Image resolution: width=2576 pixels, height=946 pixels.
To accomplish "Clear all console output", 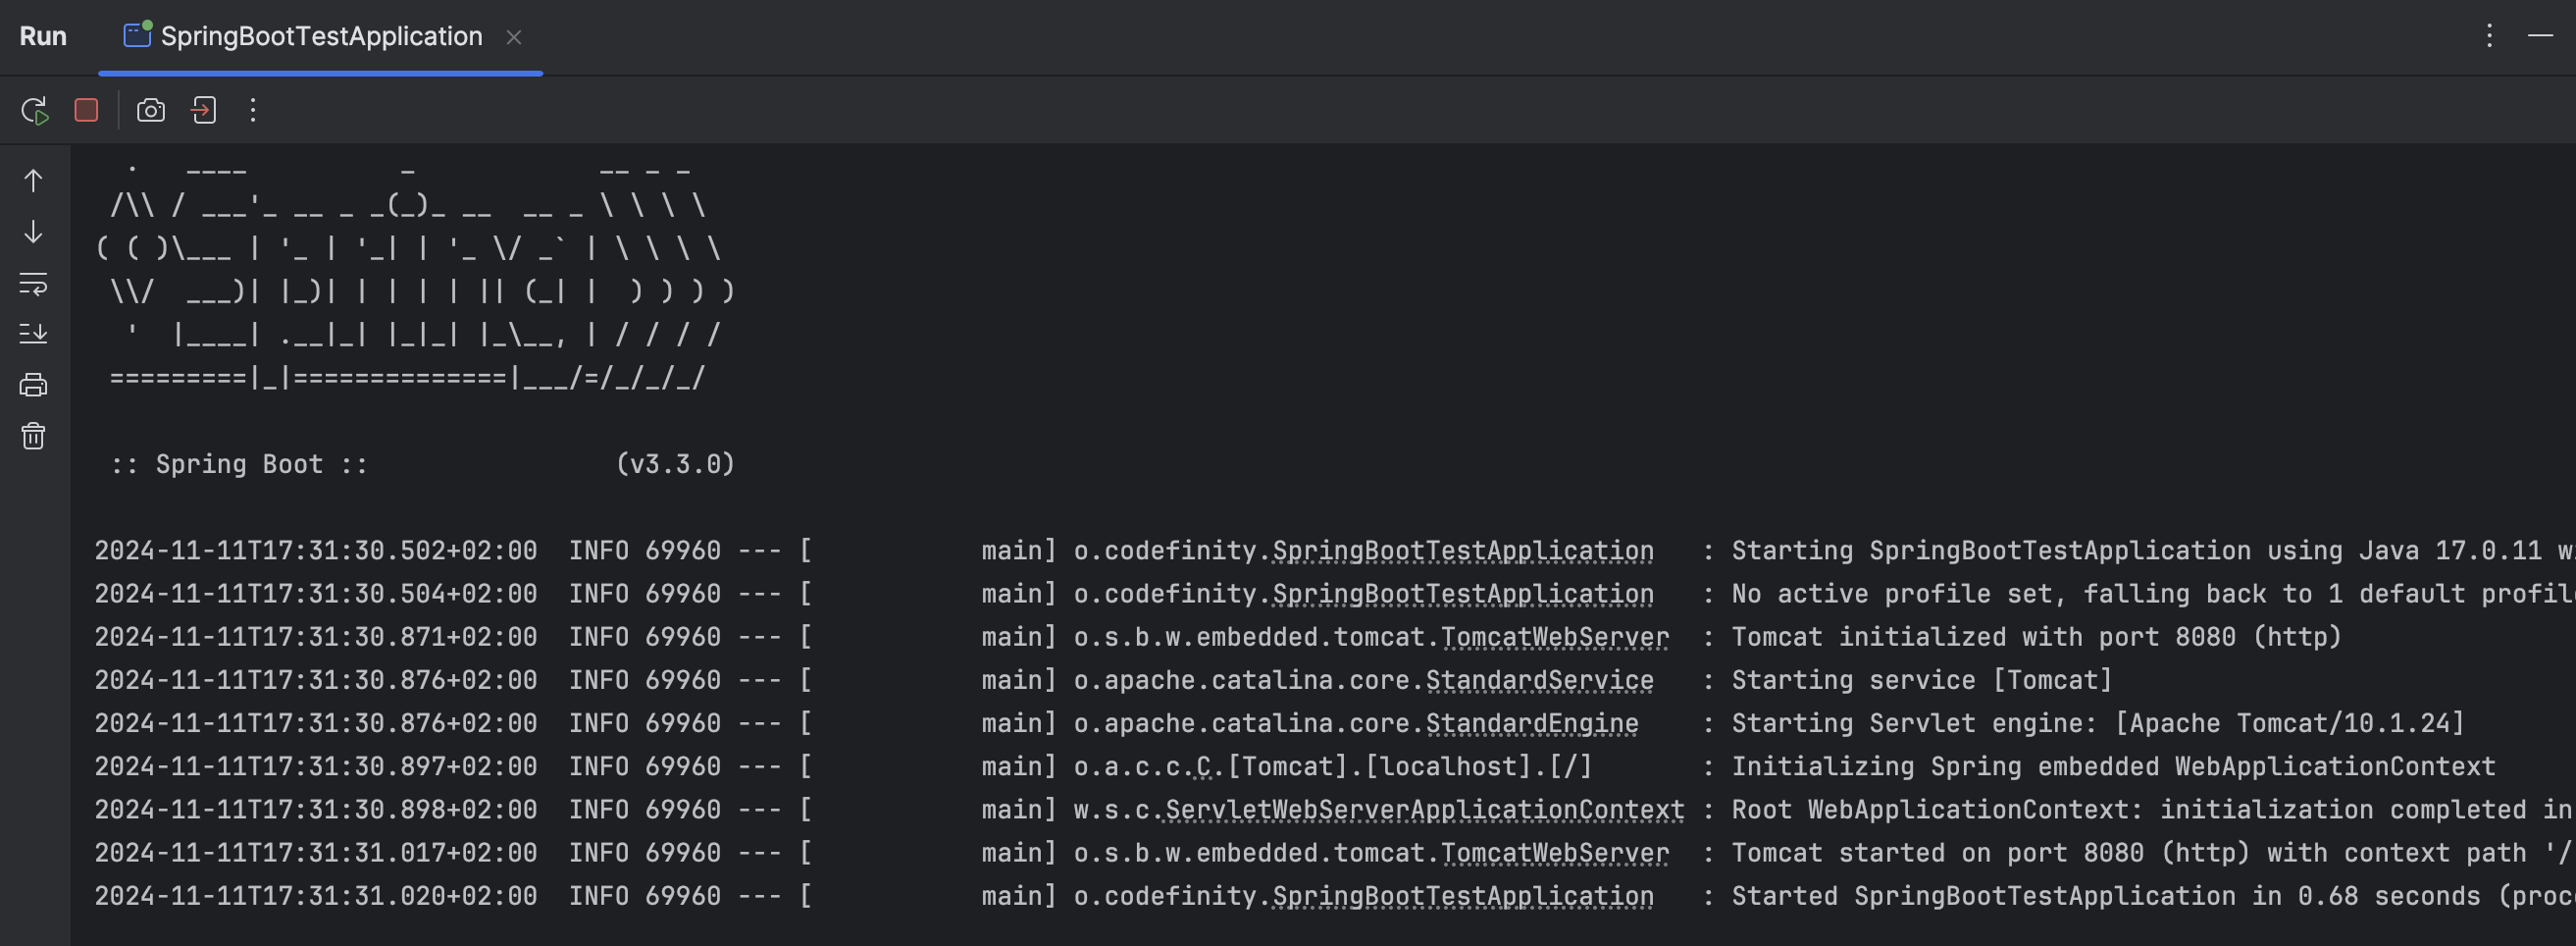I will pyautogui.click(x=33, y=436).
